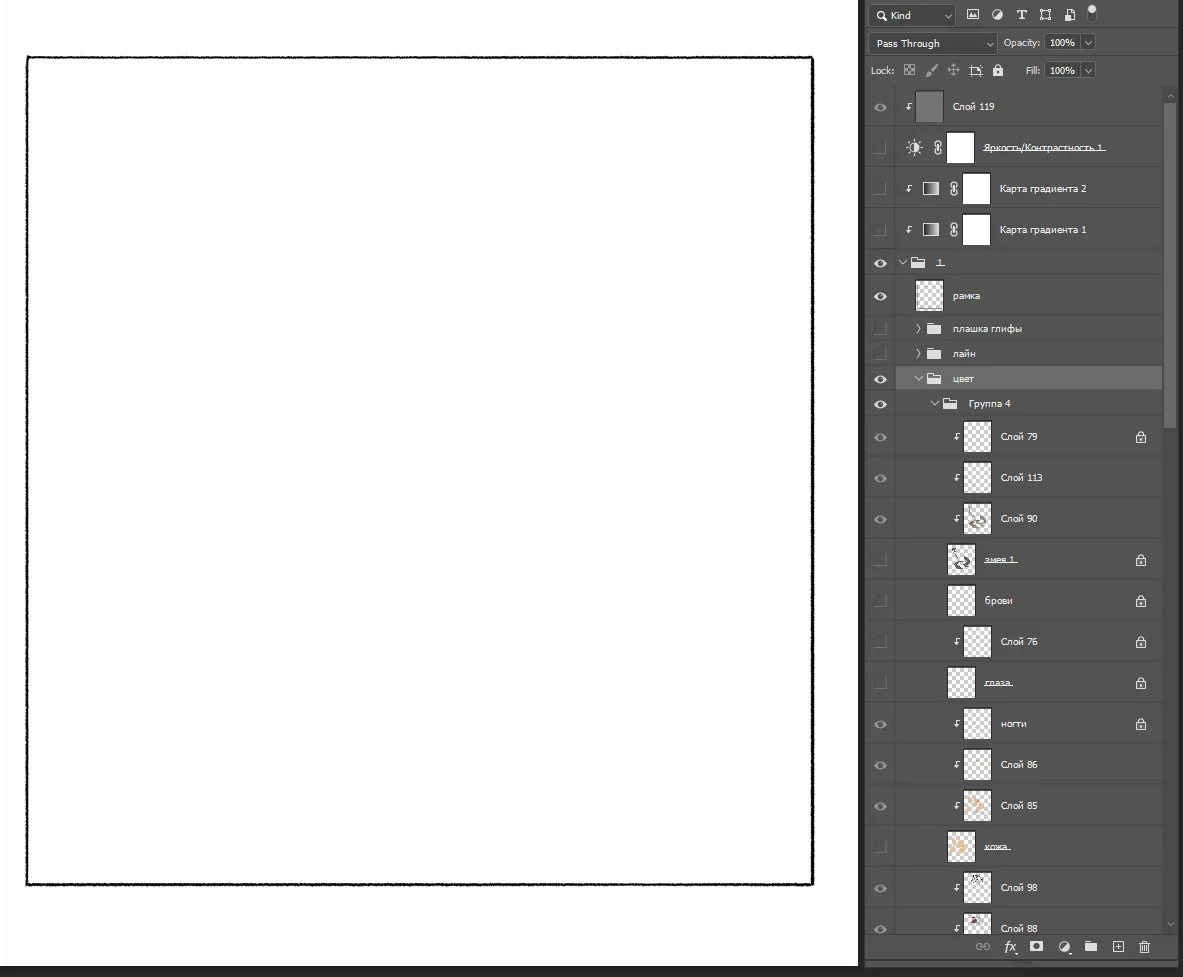Link selected layers at panel bottom
The width and height of the screenshot is (1183, 977).
pos(983,947)
